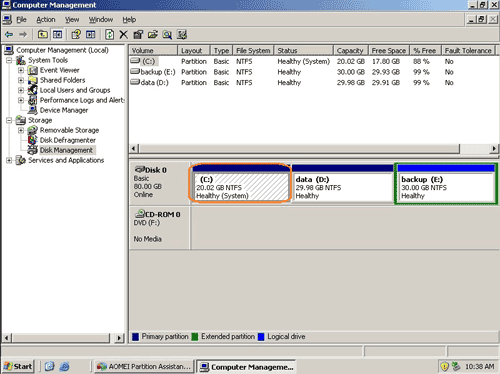Sort by the Capacity column header

click(x=350, y=51)
